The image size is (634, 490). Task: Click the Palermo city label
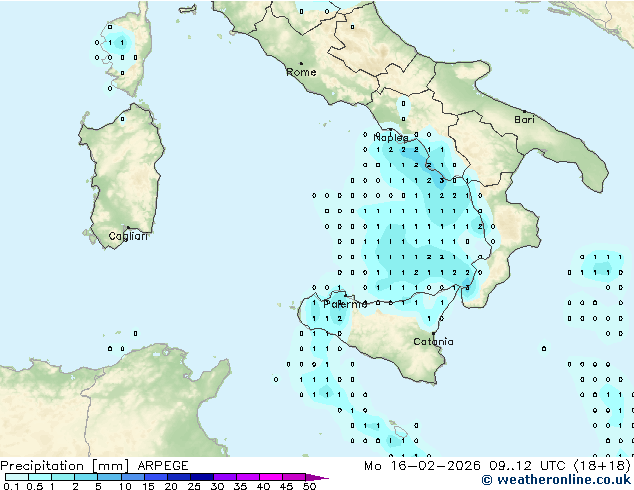click(345, 304)
